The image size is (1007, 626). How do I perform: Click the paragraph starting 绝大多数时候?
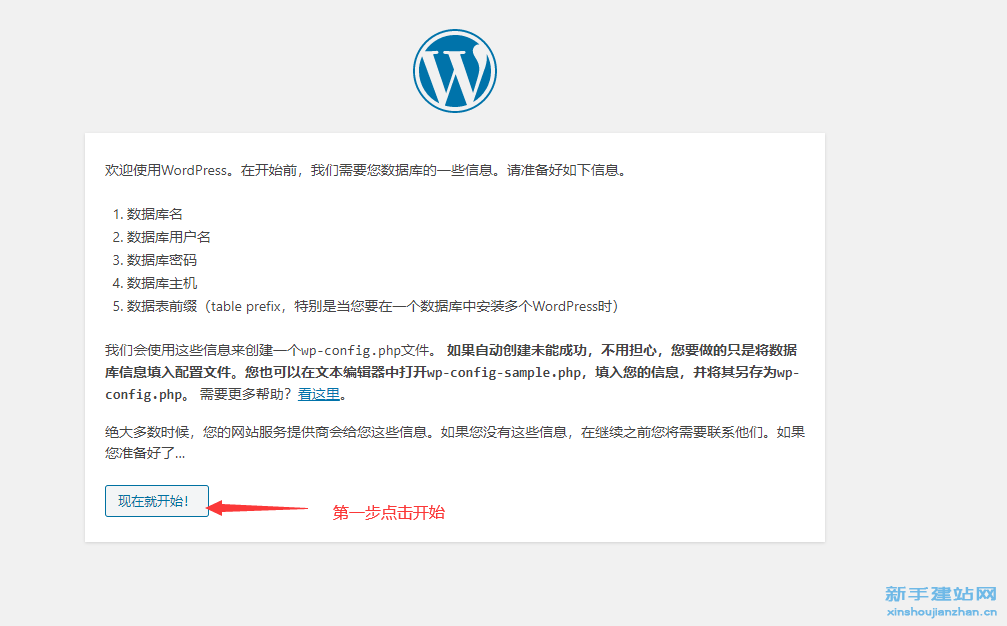click(455, 442)
